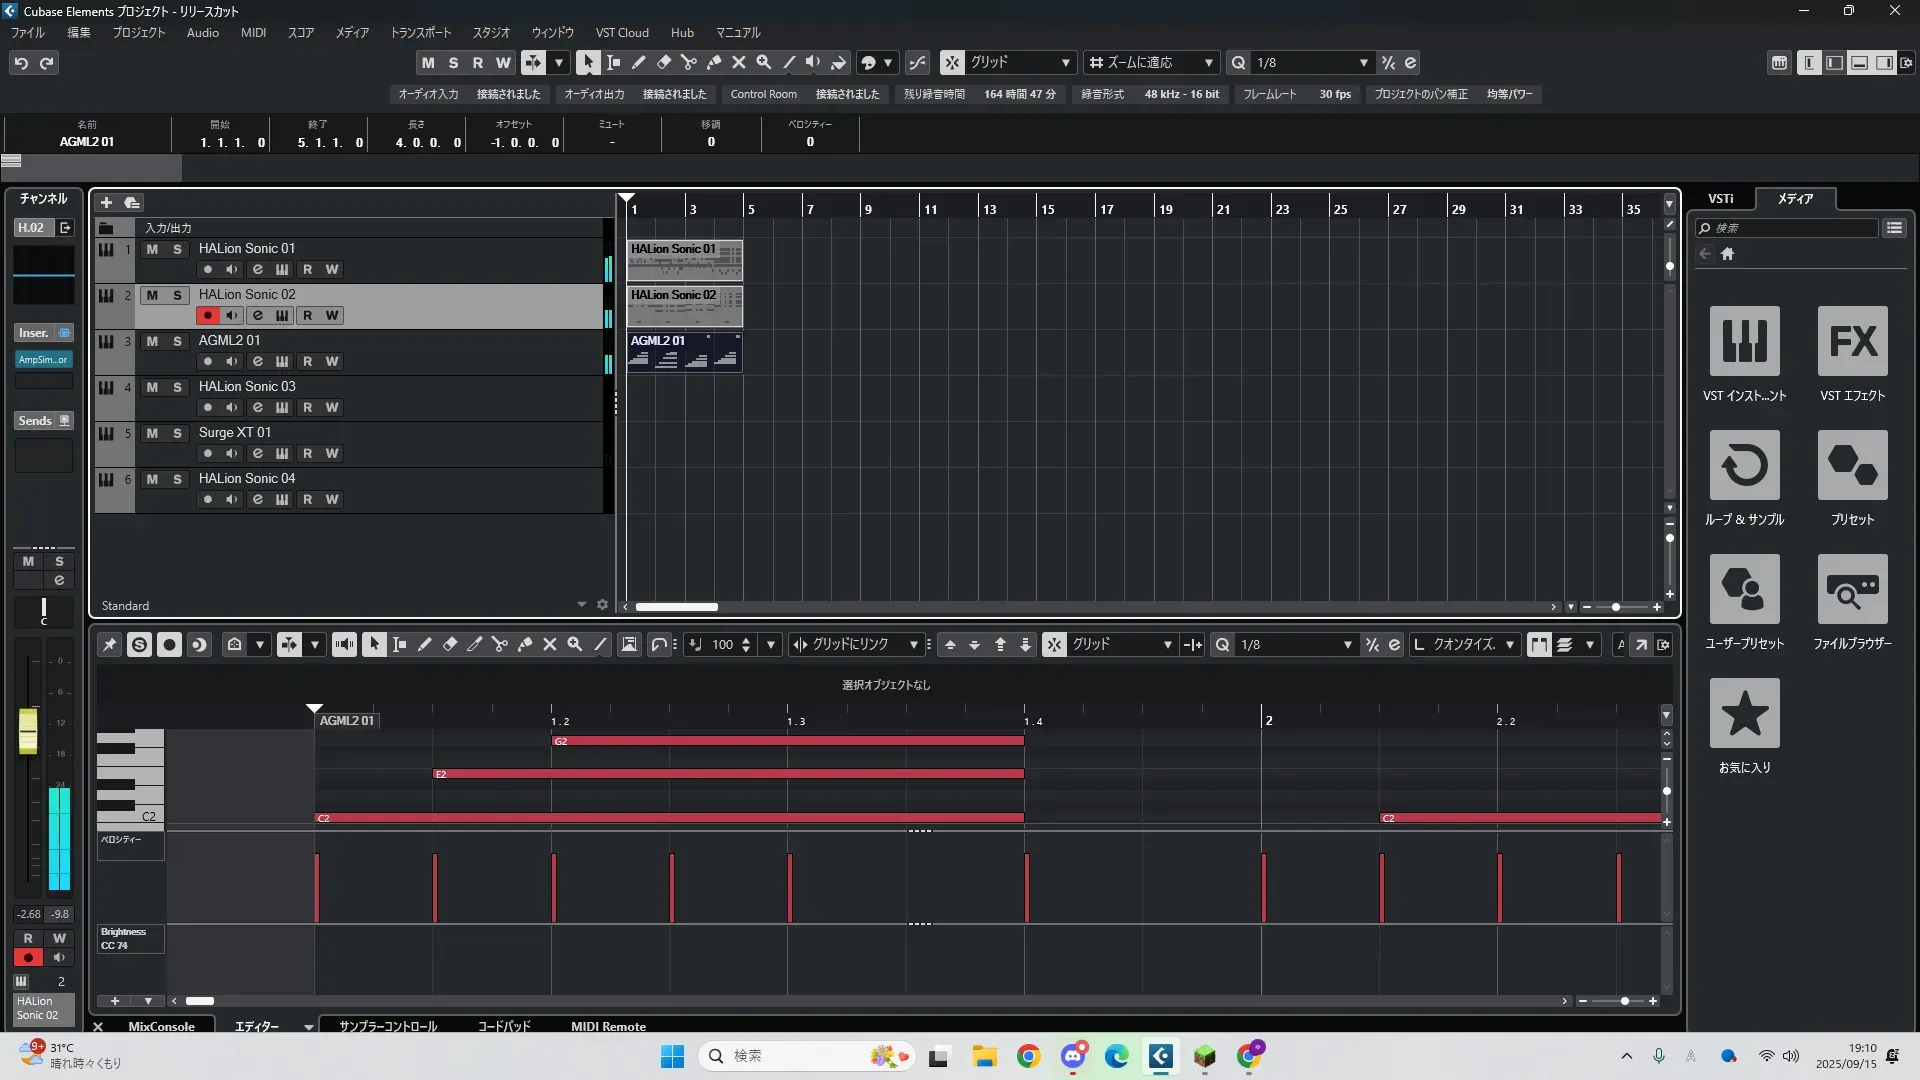Select the Glue tool in top toolbar
1920x1080 pixels.
713,62
